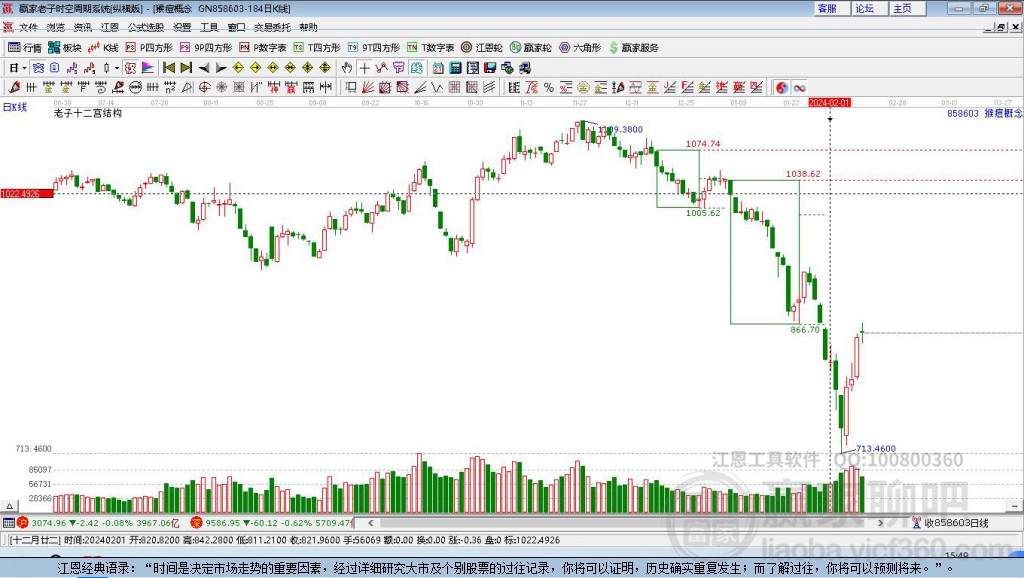Open the 帮助 menu

(x=308, y=27)
